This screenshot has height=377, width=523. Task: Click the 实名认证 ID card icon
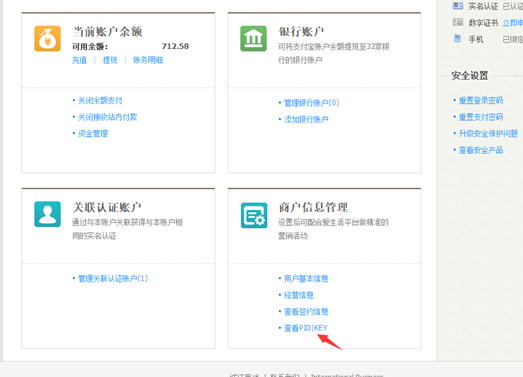tap(458, 5)
